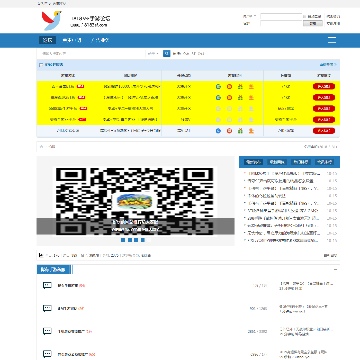Click the gray login button beside the password field
This screenshot has width=360, height=360.
[313, 24]
